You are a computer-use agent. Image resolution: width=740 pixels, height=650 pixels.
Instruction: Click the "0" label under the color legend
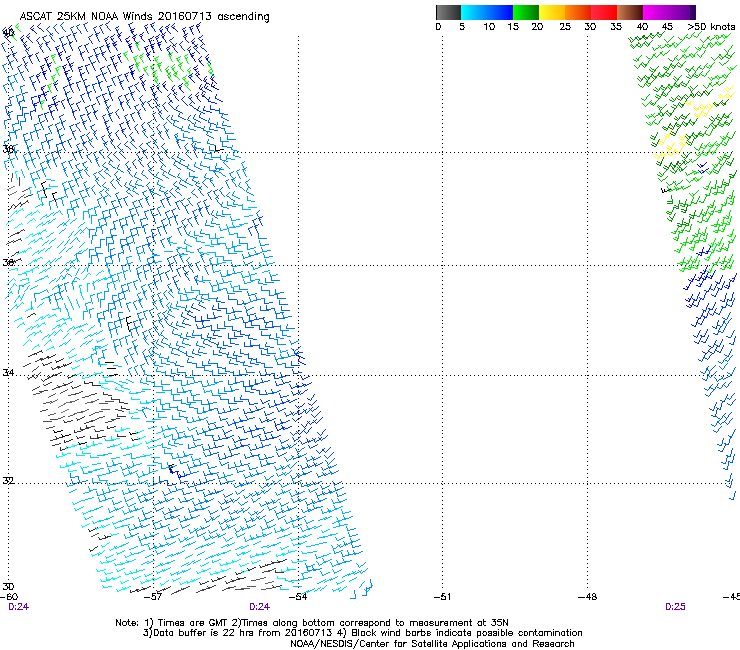[438, 27]
